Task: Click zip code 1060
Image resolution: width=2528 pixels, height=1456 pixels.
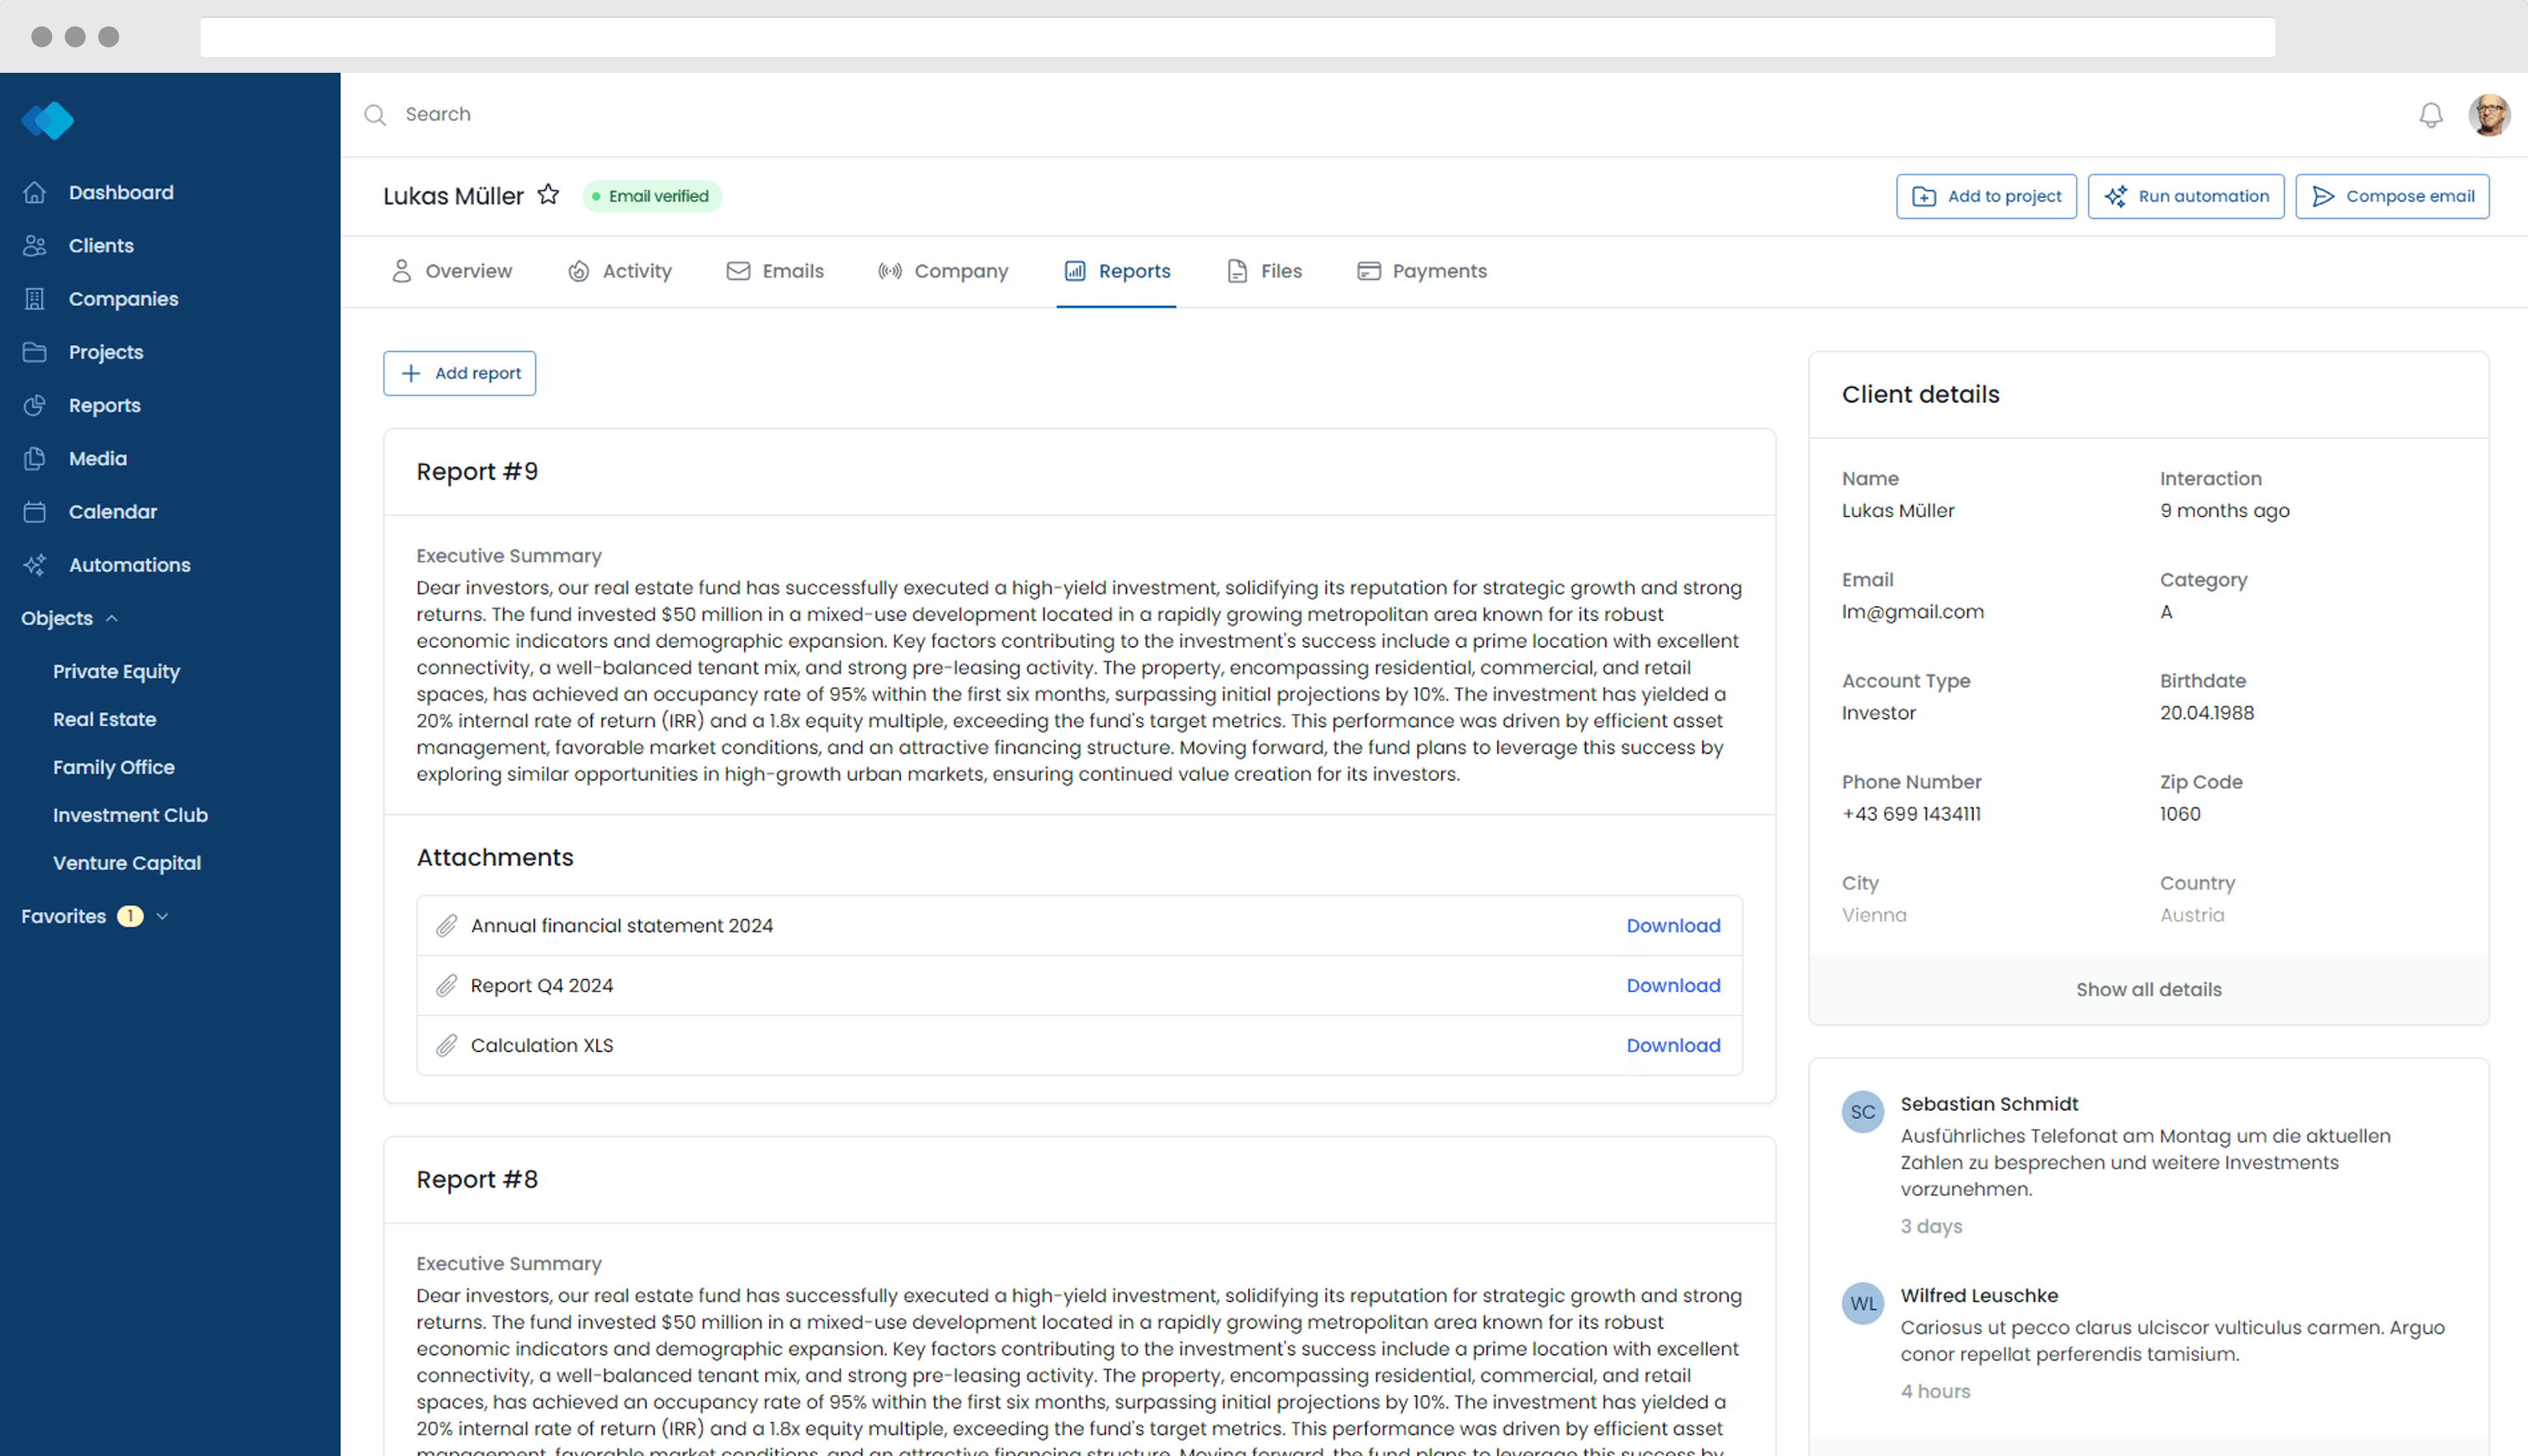Action: tap(2179, 814)
